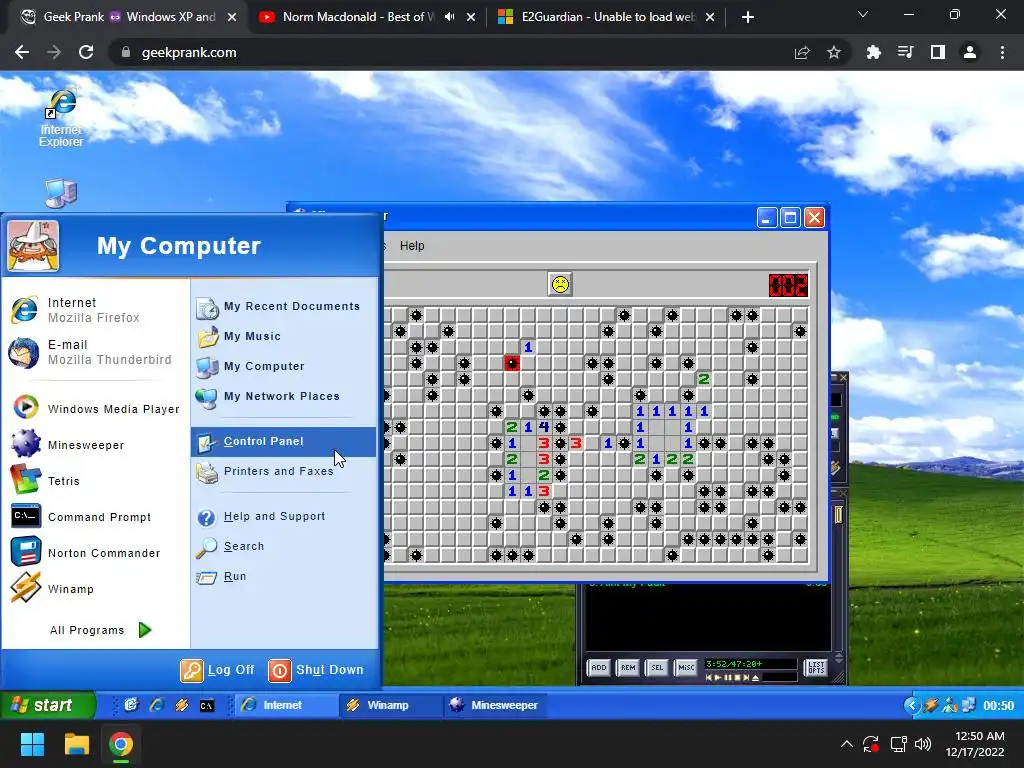Click the share page icon in address bar
The width and height of the screenshot is (1024, 768).
(802, 52)
